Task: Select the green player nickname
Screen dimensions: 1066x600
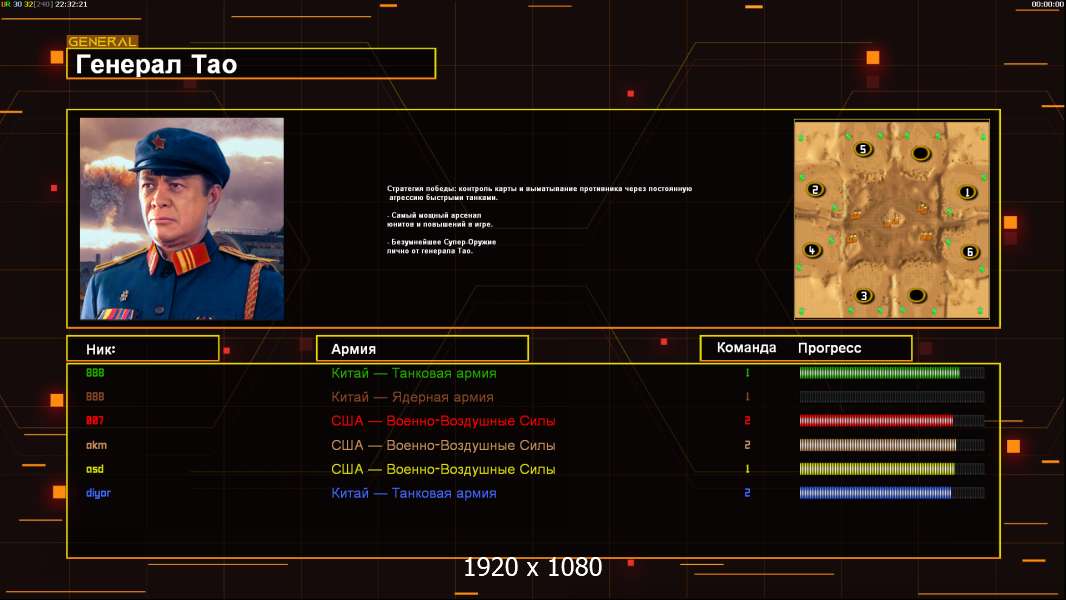Action: point(94,372)
